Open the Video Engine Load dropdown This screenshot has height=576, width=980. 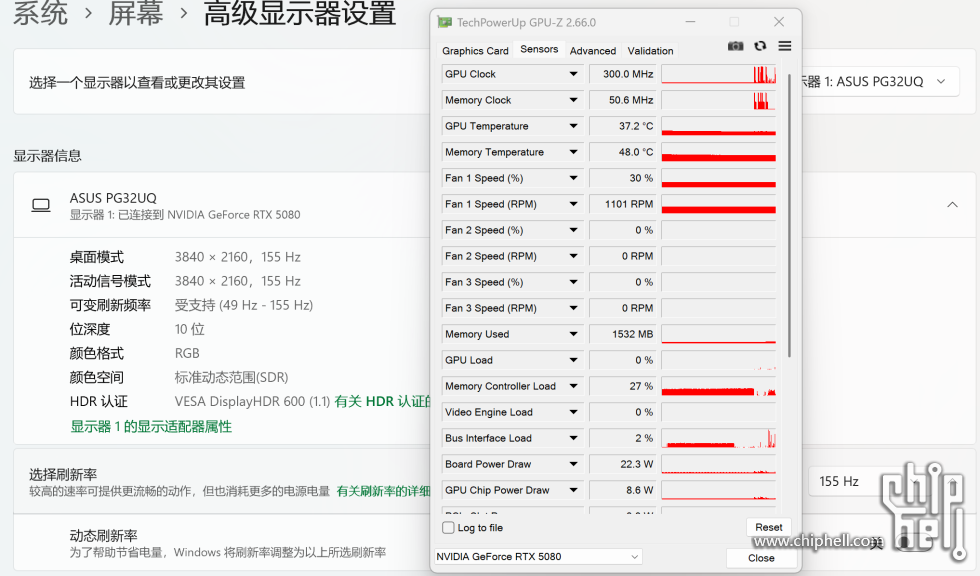(x=573, y=412)
